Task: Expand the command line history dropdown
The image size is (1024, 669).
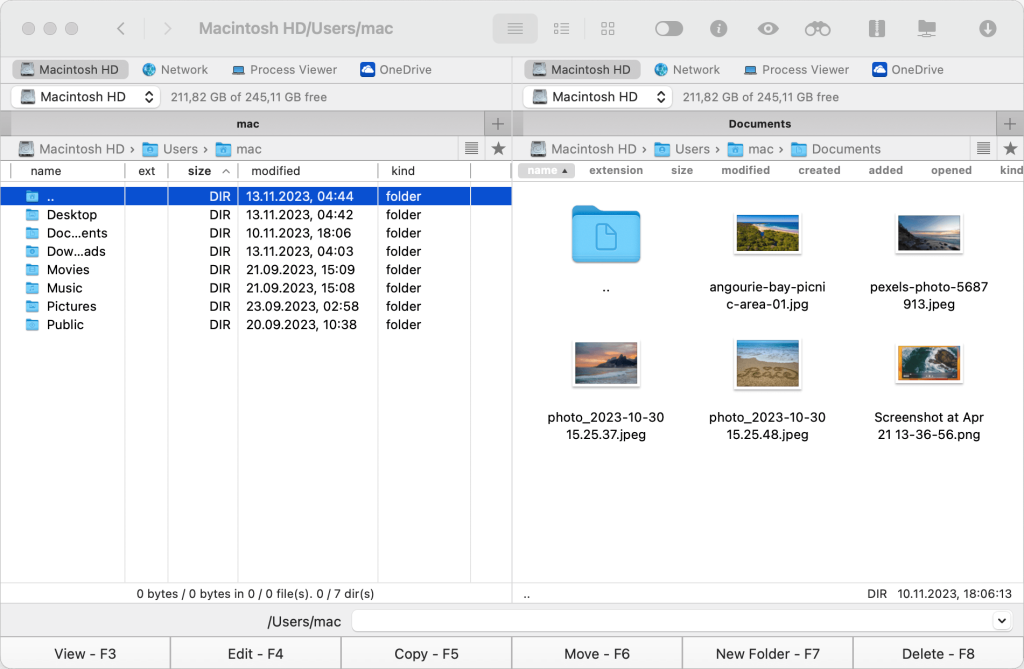Action: [x=1001, y=621]
